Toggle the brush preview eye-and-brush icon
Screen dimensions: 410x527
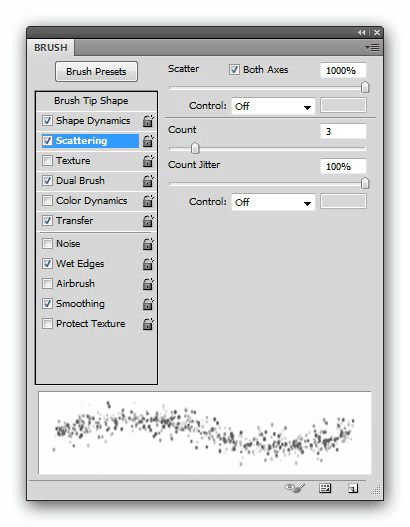point(295,488)
